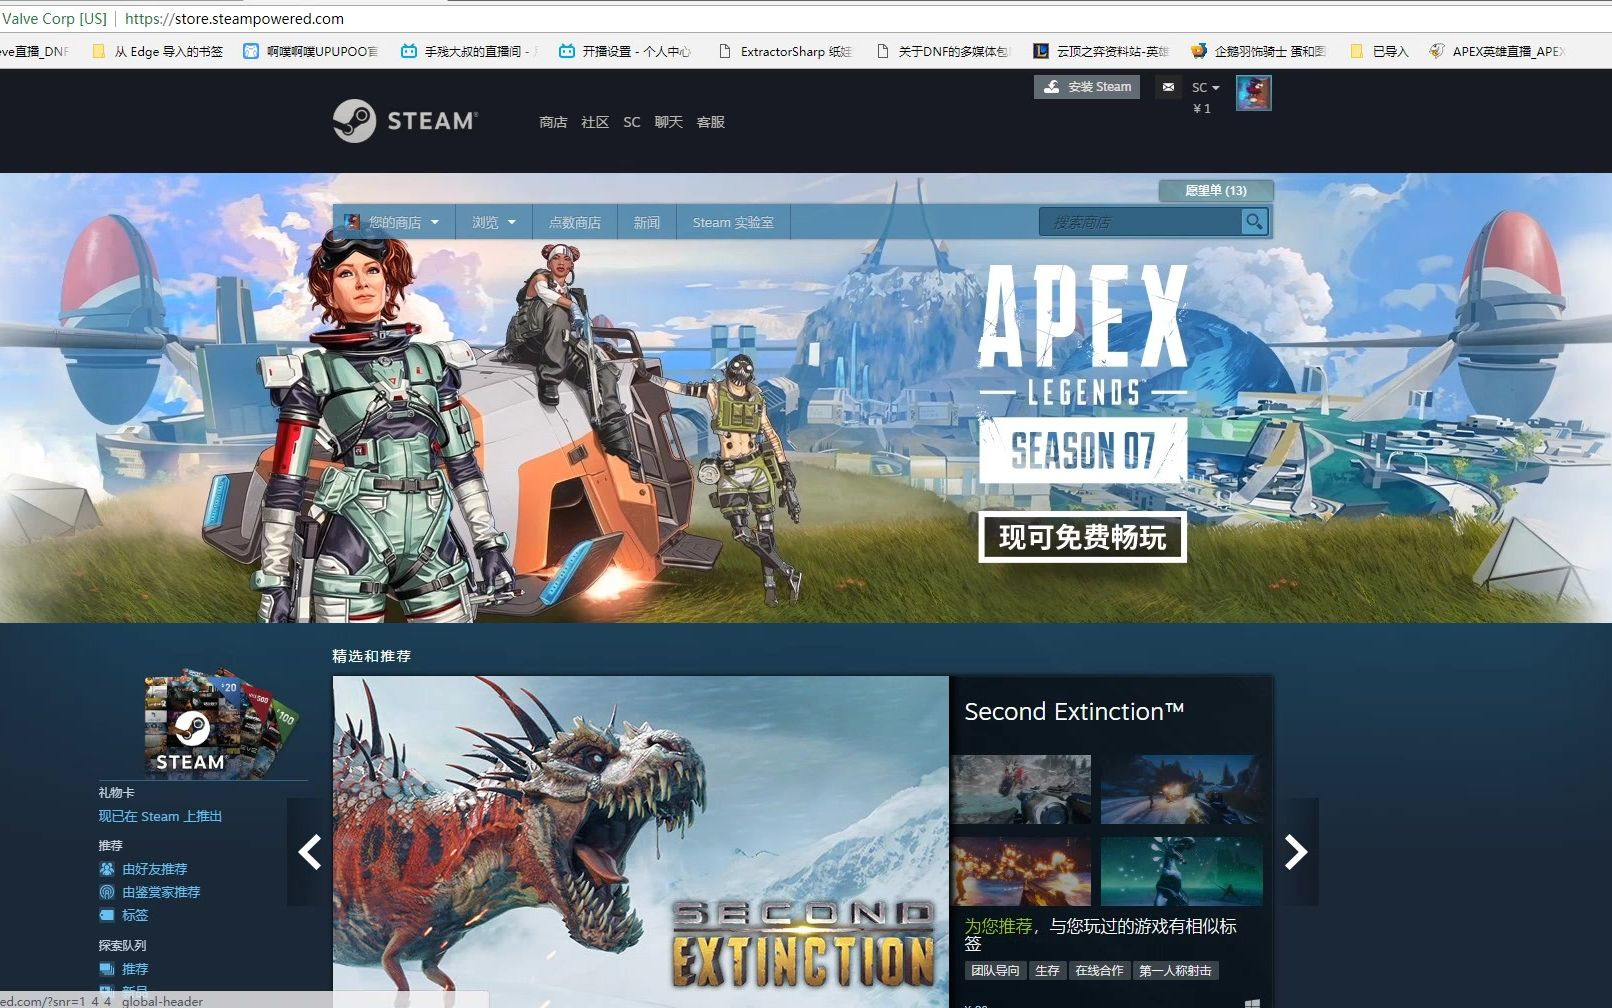Click the browser address bar URL

click(x=234, y=18)
